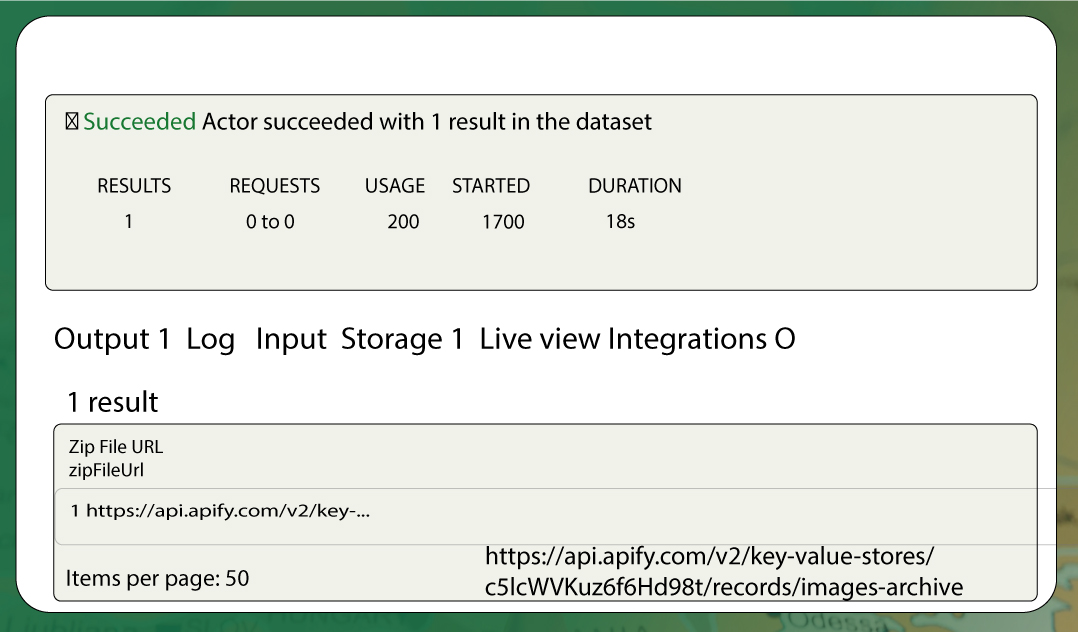Click the 1 result heading

pyautogui.click(x=113, y=402)
